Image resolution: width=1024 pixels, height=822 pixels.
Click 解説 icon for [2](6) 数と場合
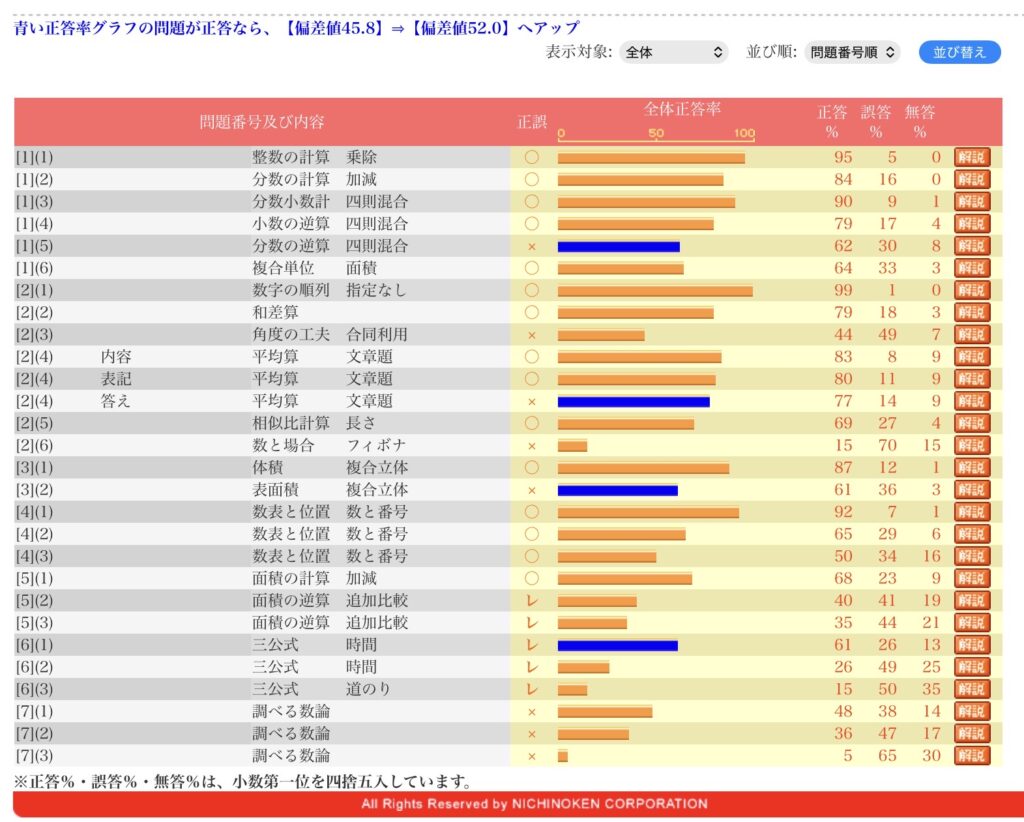pos(971,445)
